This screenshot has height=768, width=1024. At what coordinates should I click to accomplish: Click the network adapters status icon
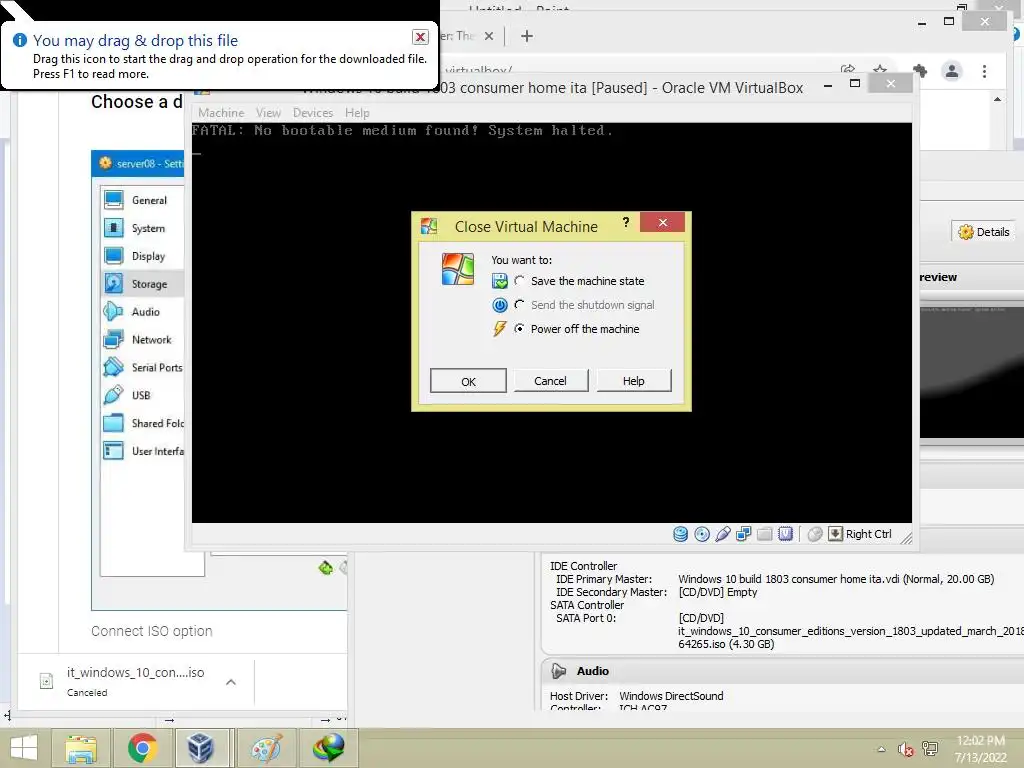coord(744,534)
